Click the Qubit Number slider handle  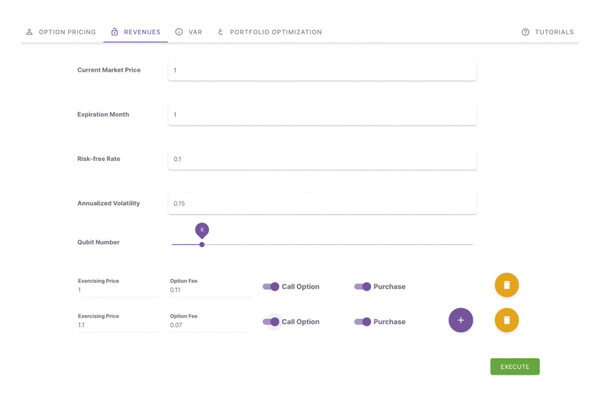click(202, 245)
